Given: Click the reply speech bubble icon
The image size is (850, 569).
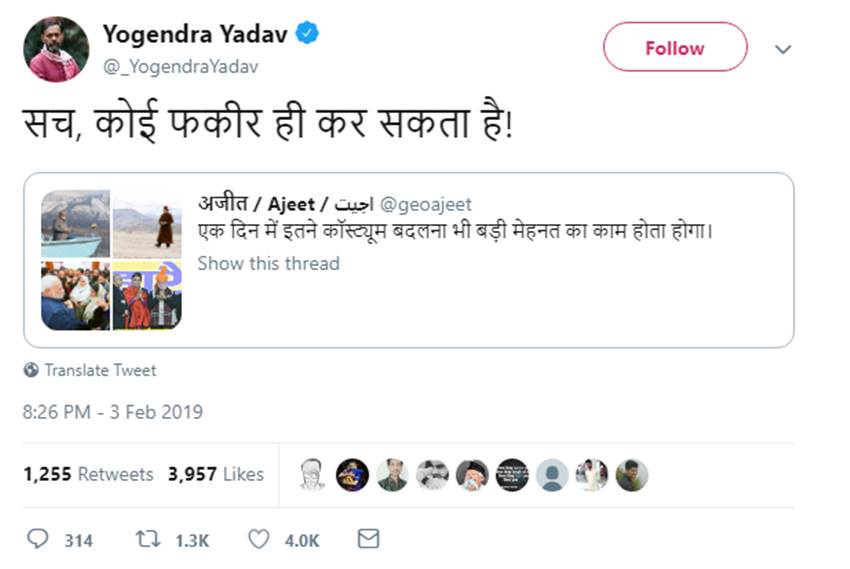Looking at the screenshot, I should 37,539.
